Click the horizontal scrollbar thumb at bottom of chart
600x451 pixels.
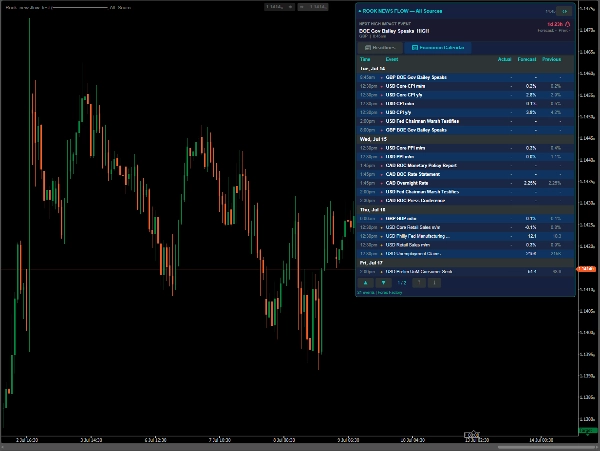point(547,447)
